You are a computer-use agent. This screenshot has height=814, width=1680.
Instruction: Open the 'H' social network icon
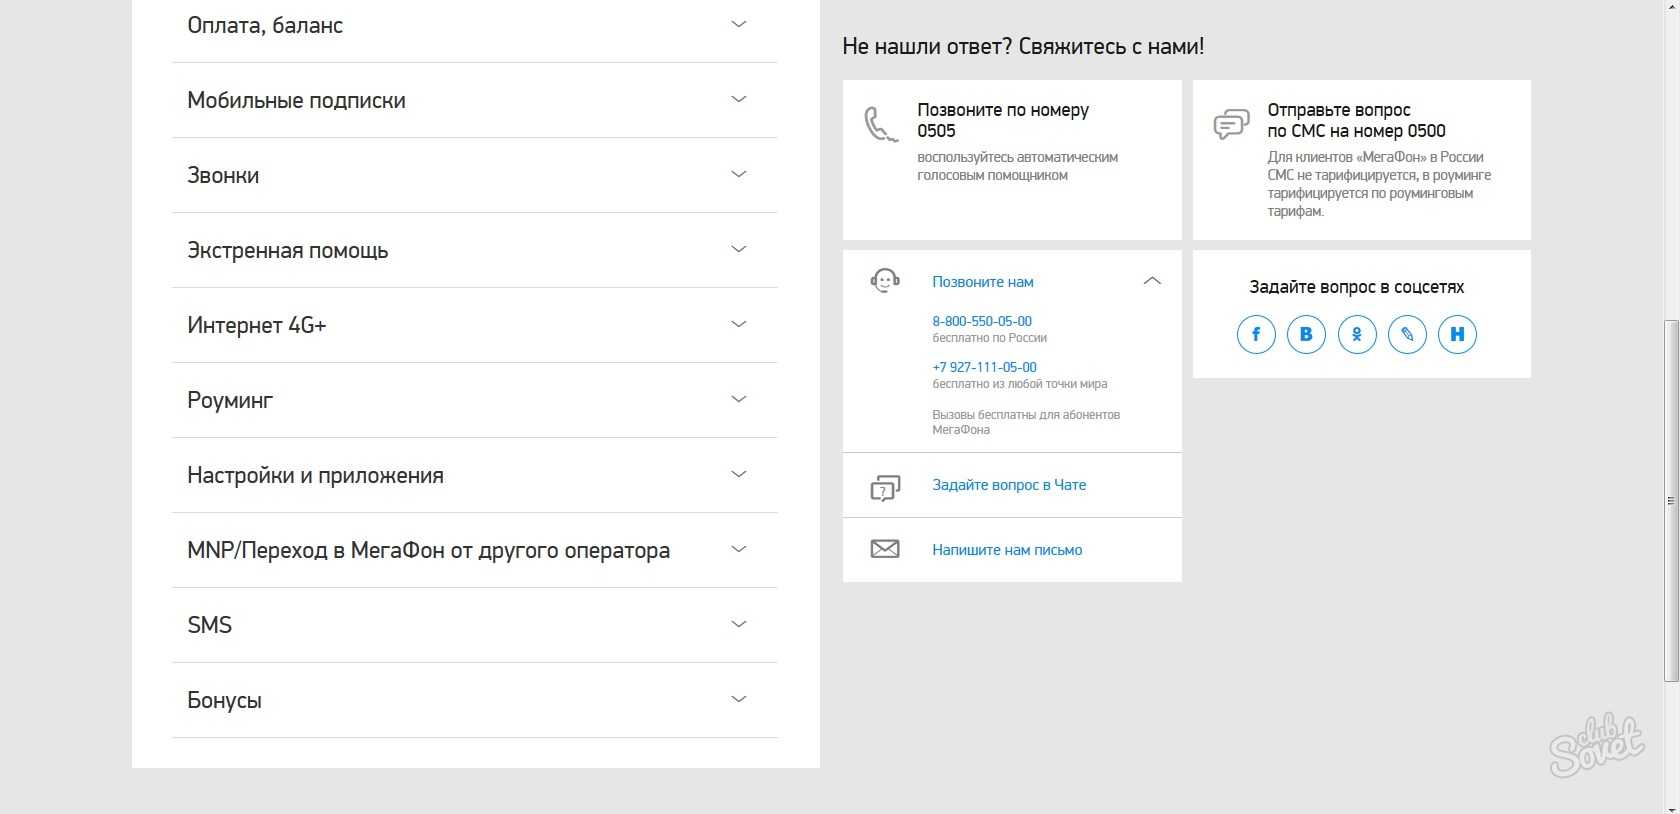1457,334
